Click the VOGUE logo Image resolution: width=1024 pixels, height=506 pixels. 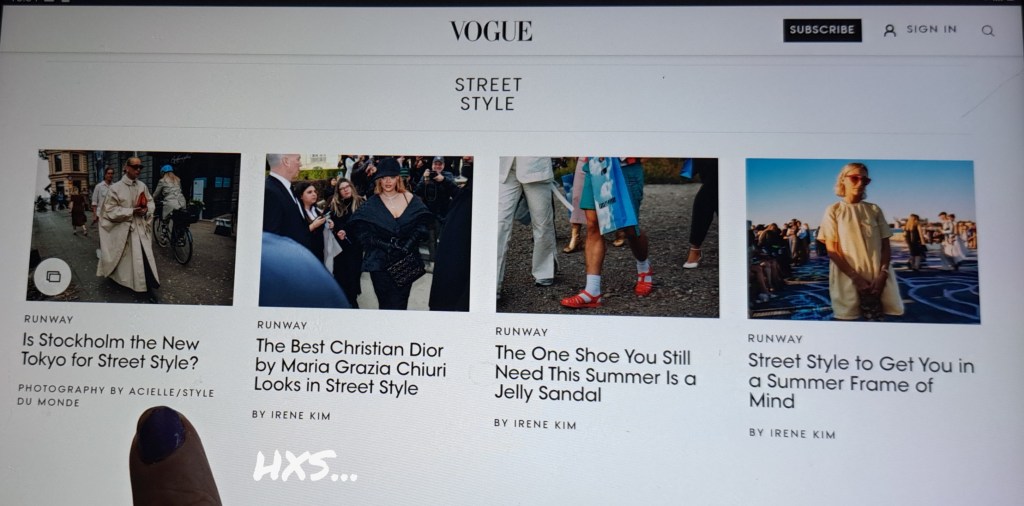pos(491,31)
